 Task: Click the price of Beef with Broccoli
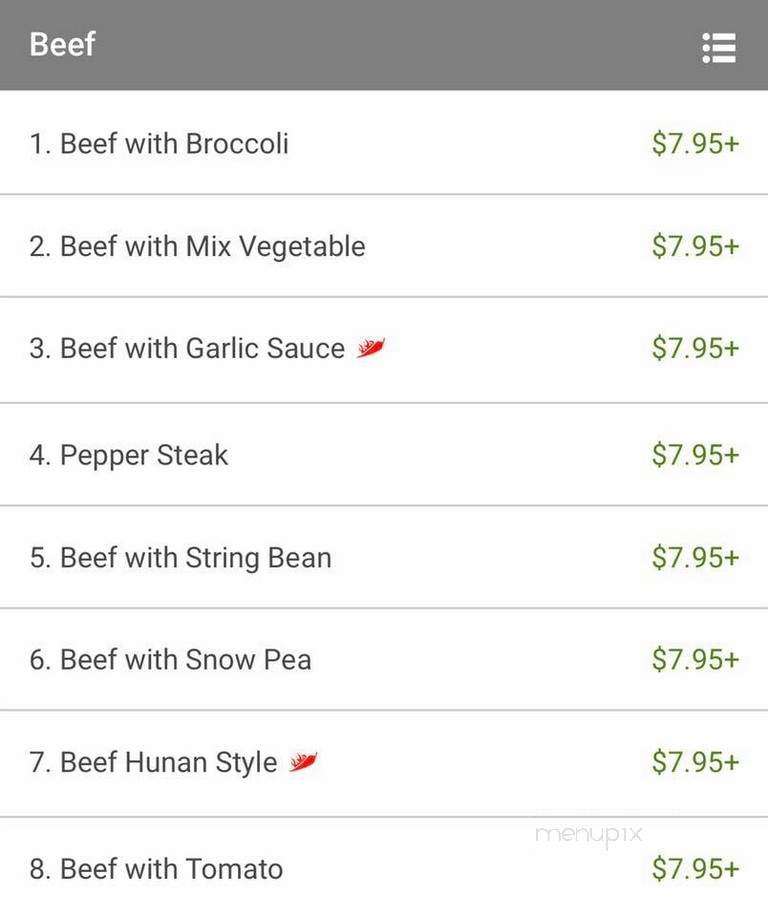[x=695, y=143]
